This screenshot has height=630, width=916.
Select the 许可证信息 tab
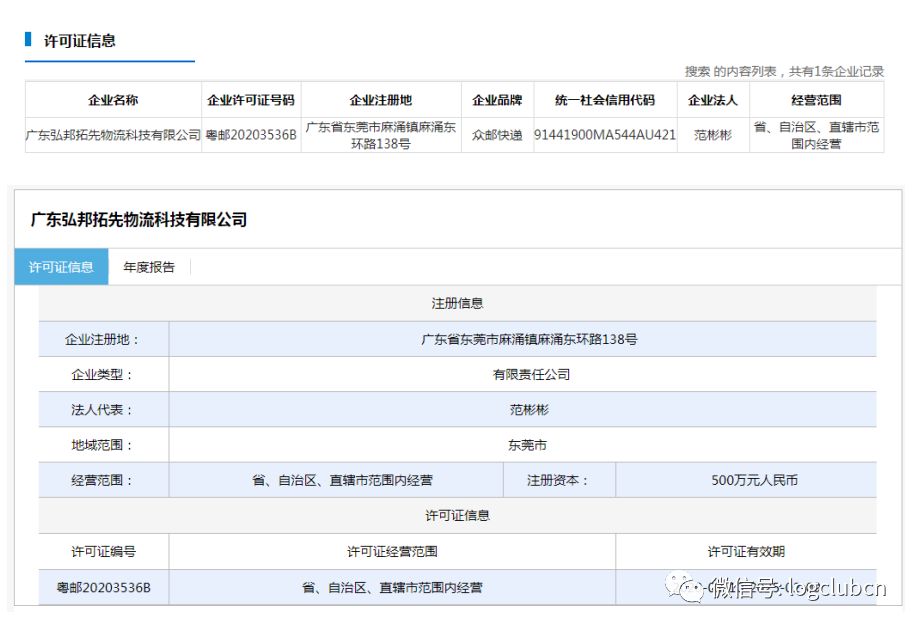tap(61, 267)
